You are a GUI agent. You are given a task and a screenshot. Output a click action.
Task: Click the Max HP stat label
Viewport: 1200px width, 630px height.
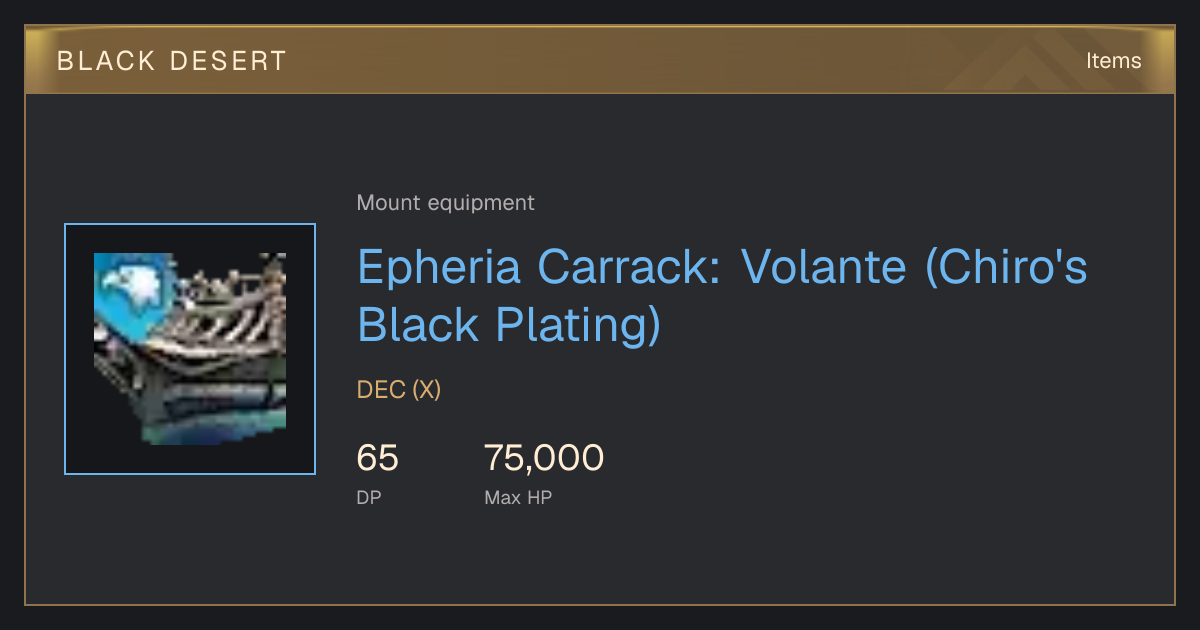(518, 497)
